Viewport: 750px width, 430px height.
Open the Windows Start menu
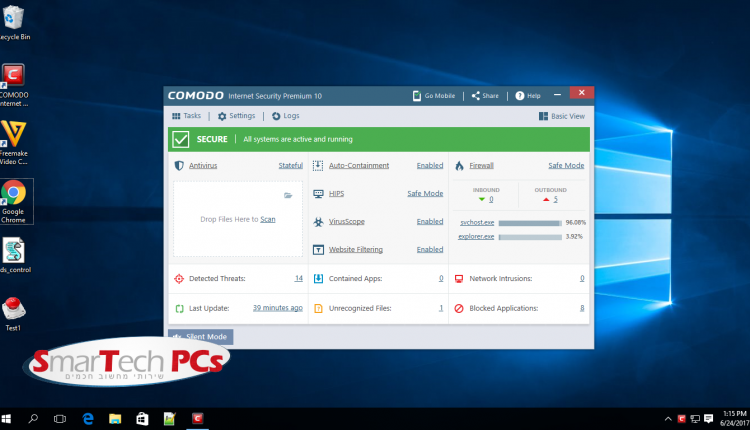(x=6, y=419)
